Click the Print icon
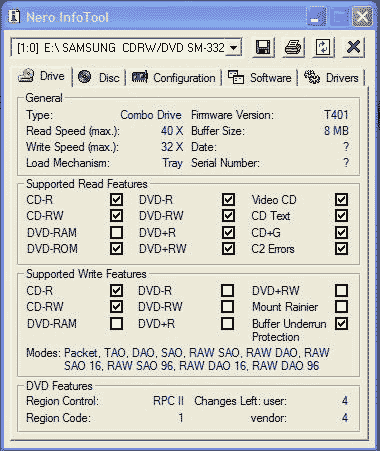This screenshot has width=380, height=451. pyautogui.click(x=293, y=47)
